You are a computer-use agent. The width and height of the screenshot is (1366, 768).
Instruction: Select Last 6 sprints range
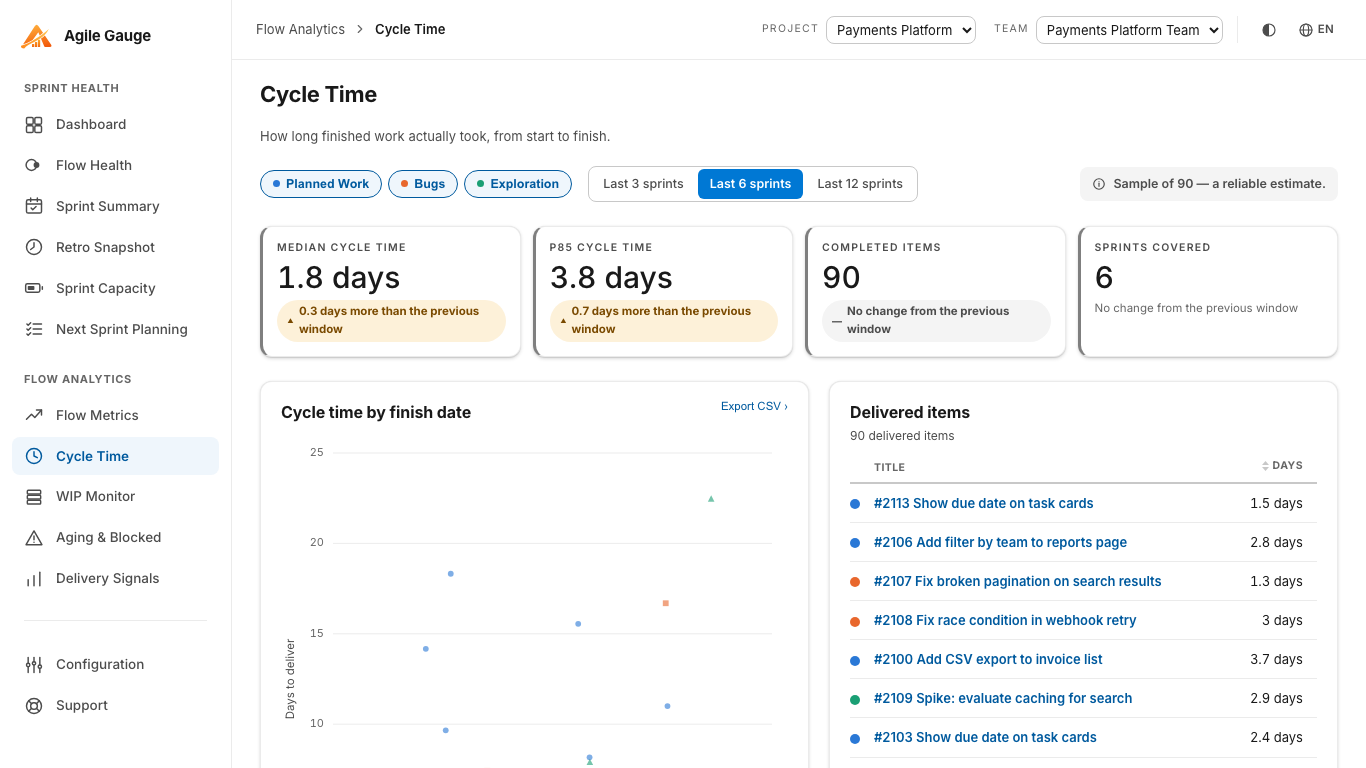point(750,184)
